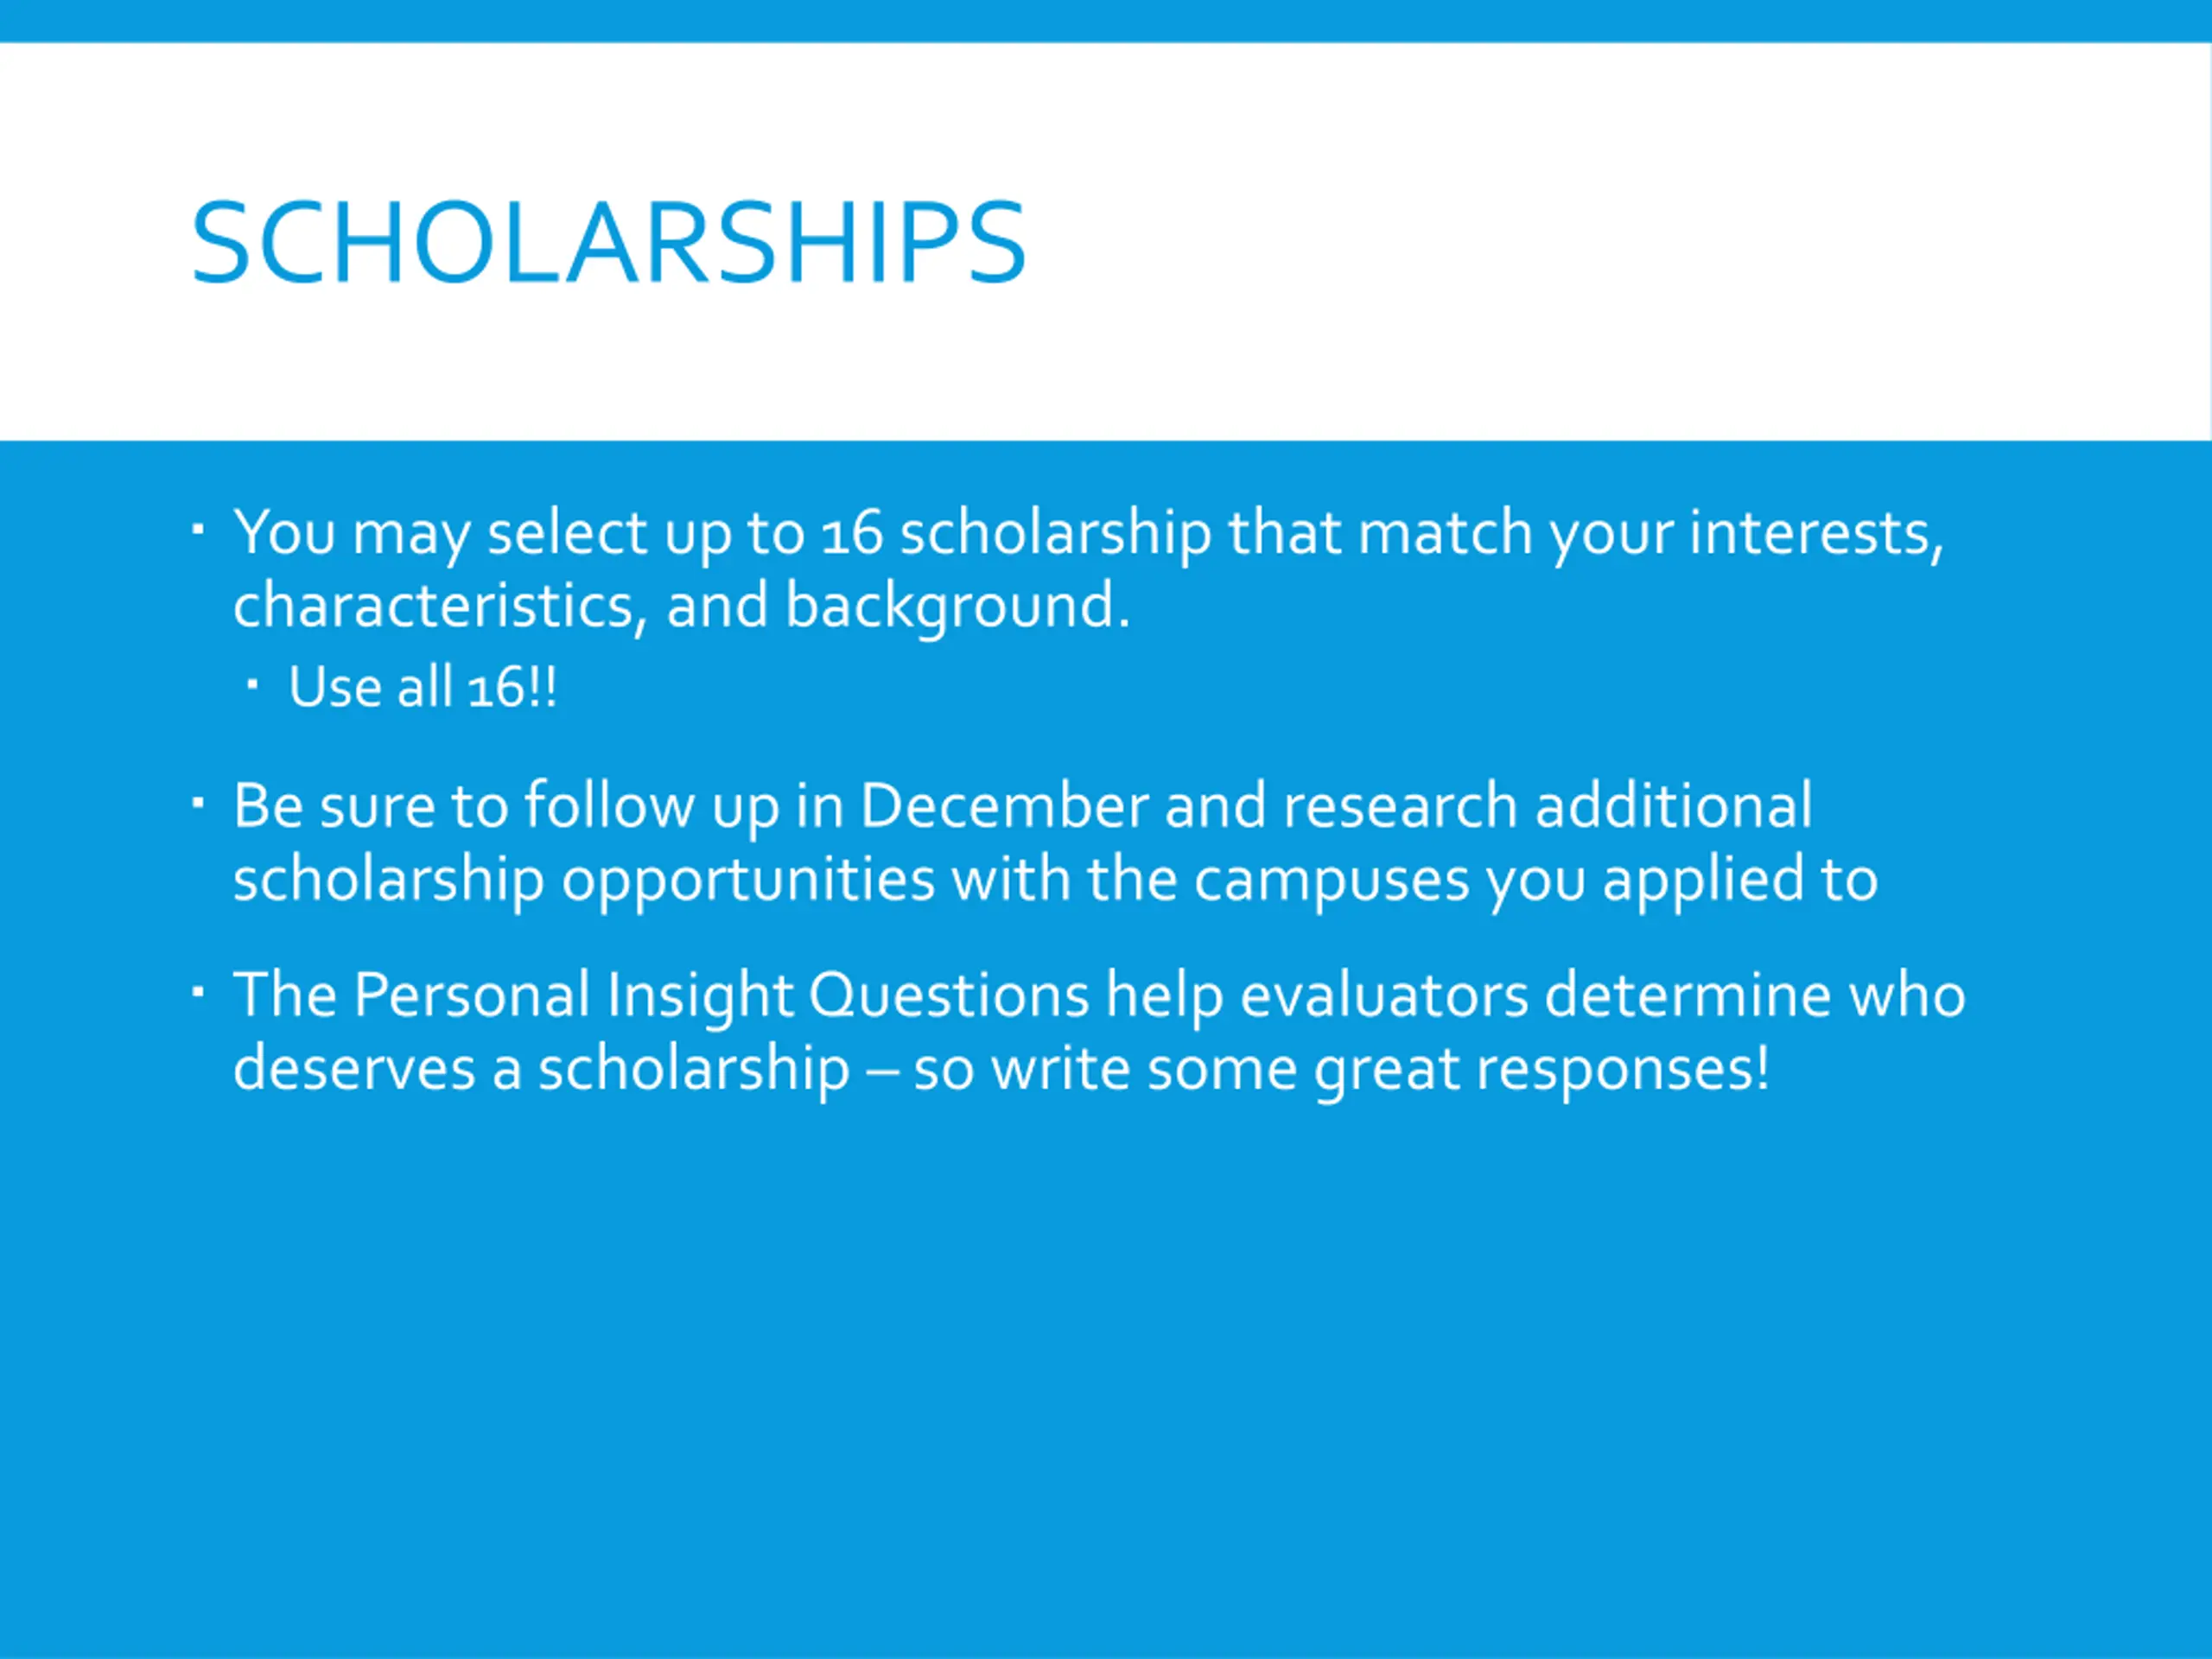This screenshot has height=1659, width=2212.
Task: Click the word 'interests,' in first bullet
Action: click(1816, 533)
